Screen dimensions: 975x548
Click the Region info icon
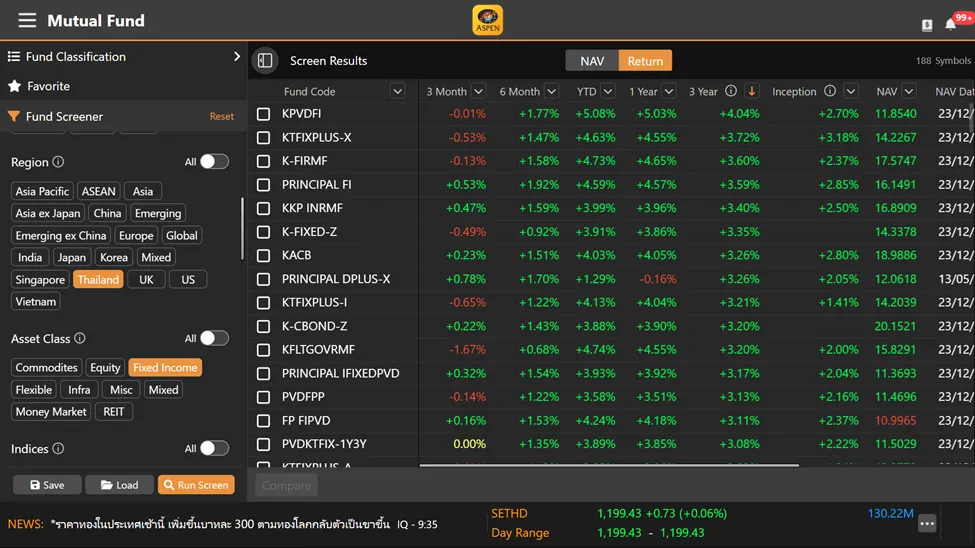[x=58, y=162]
